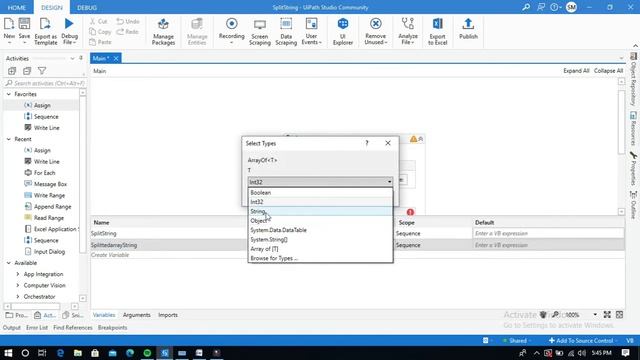The image size is (640, 360).
Task: Collapse all activities icon in Activities panel
Action: point(27,71)
